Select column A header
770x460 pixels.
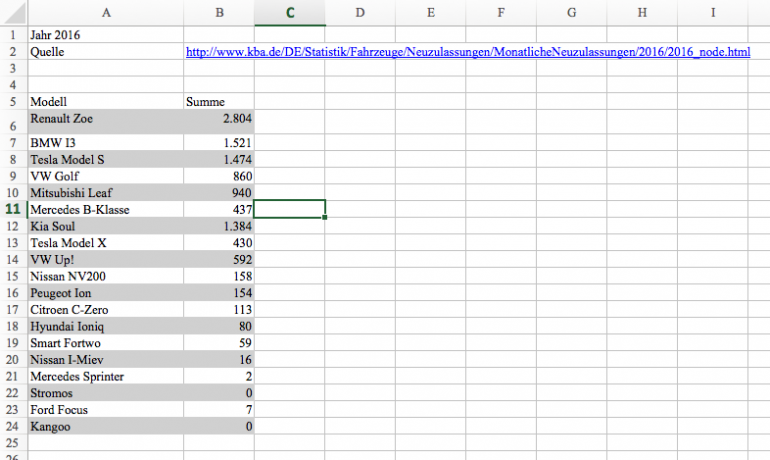pos(106,13)
